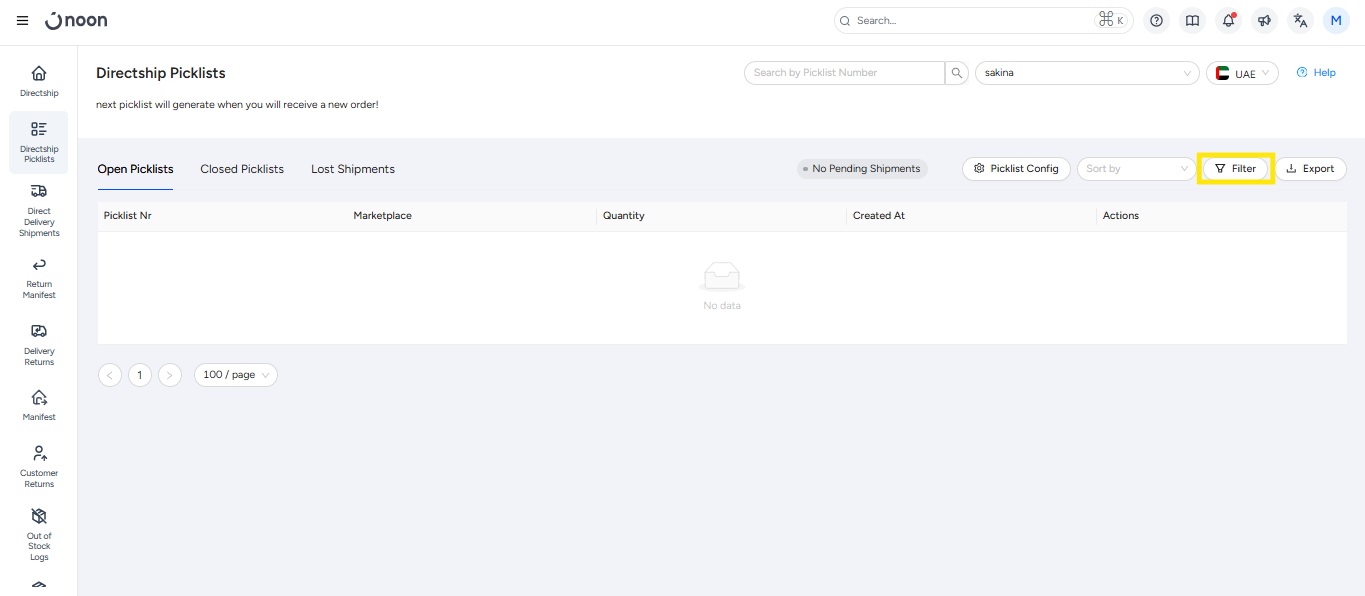Change the 100 / page size selector
This screenshot has height=596, width=1365.
(x=235, y=375)
